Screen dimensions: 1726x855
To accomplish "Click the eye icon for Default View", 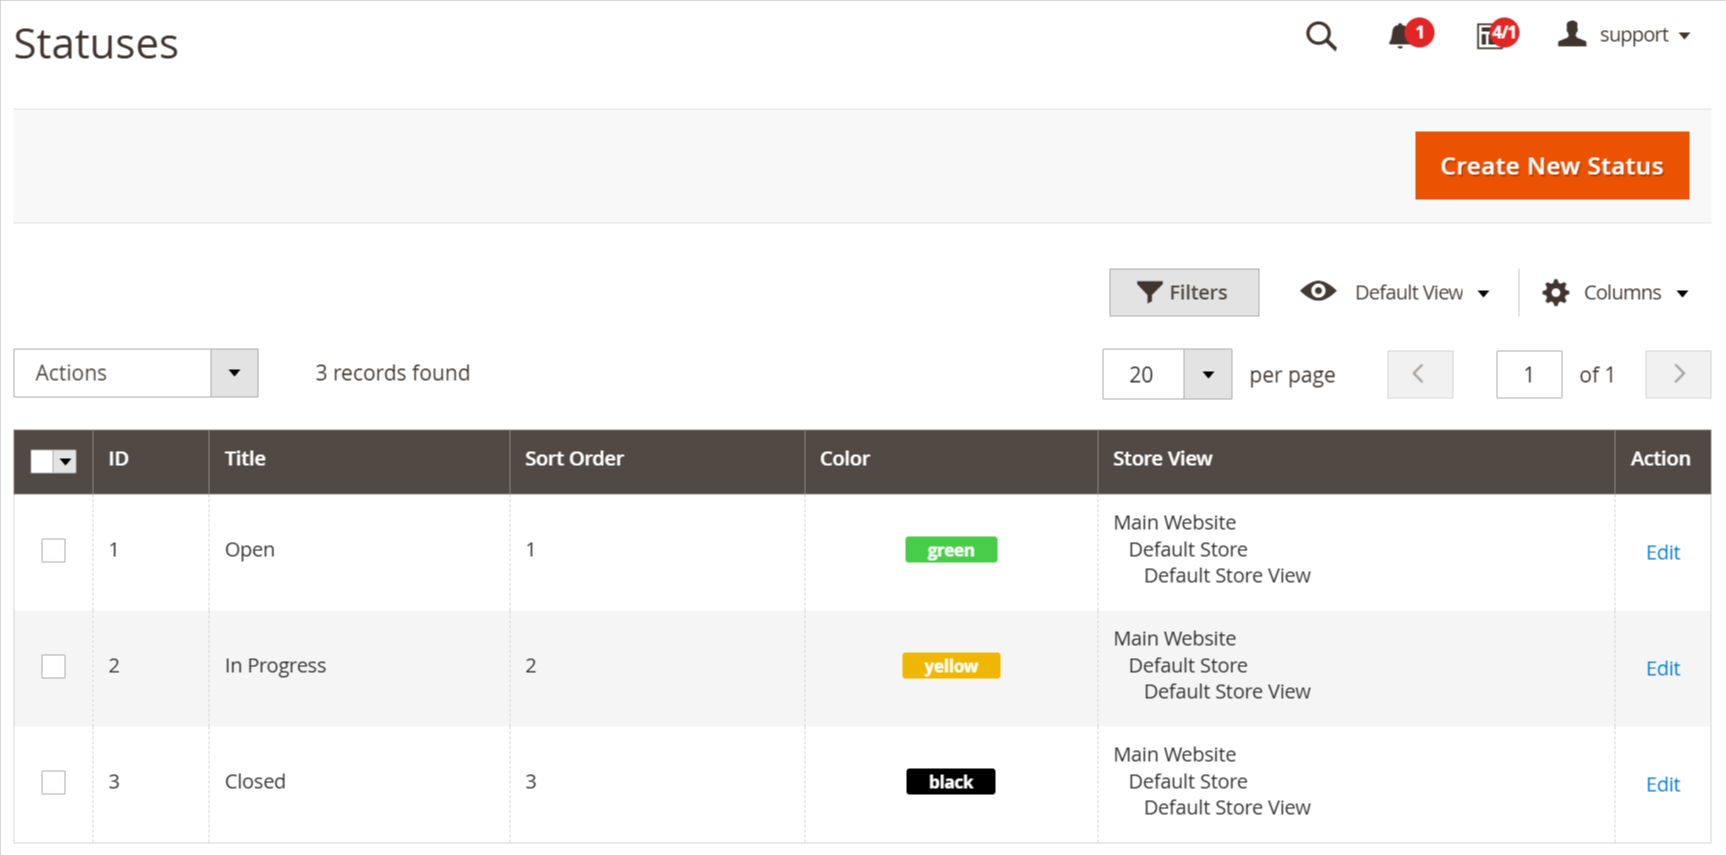I will (1318, 291).
